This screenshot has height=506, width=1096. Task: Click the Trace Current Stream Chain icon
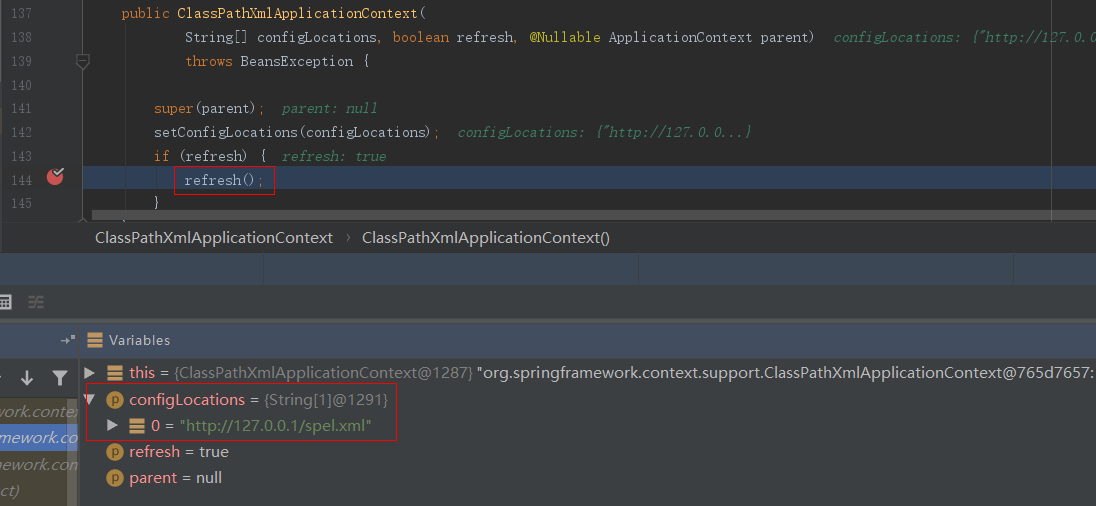pyautogui.click(x=36, y=302)
